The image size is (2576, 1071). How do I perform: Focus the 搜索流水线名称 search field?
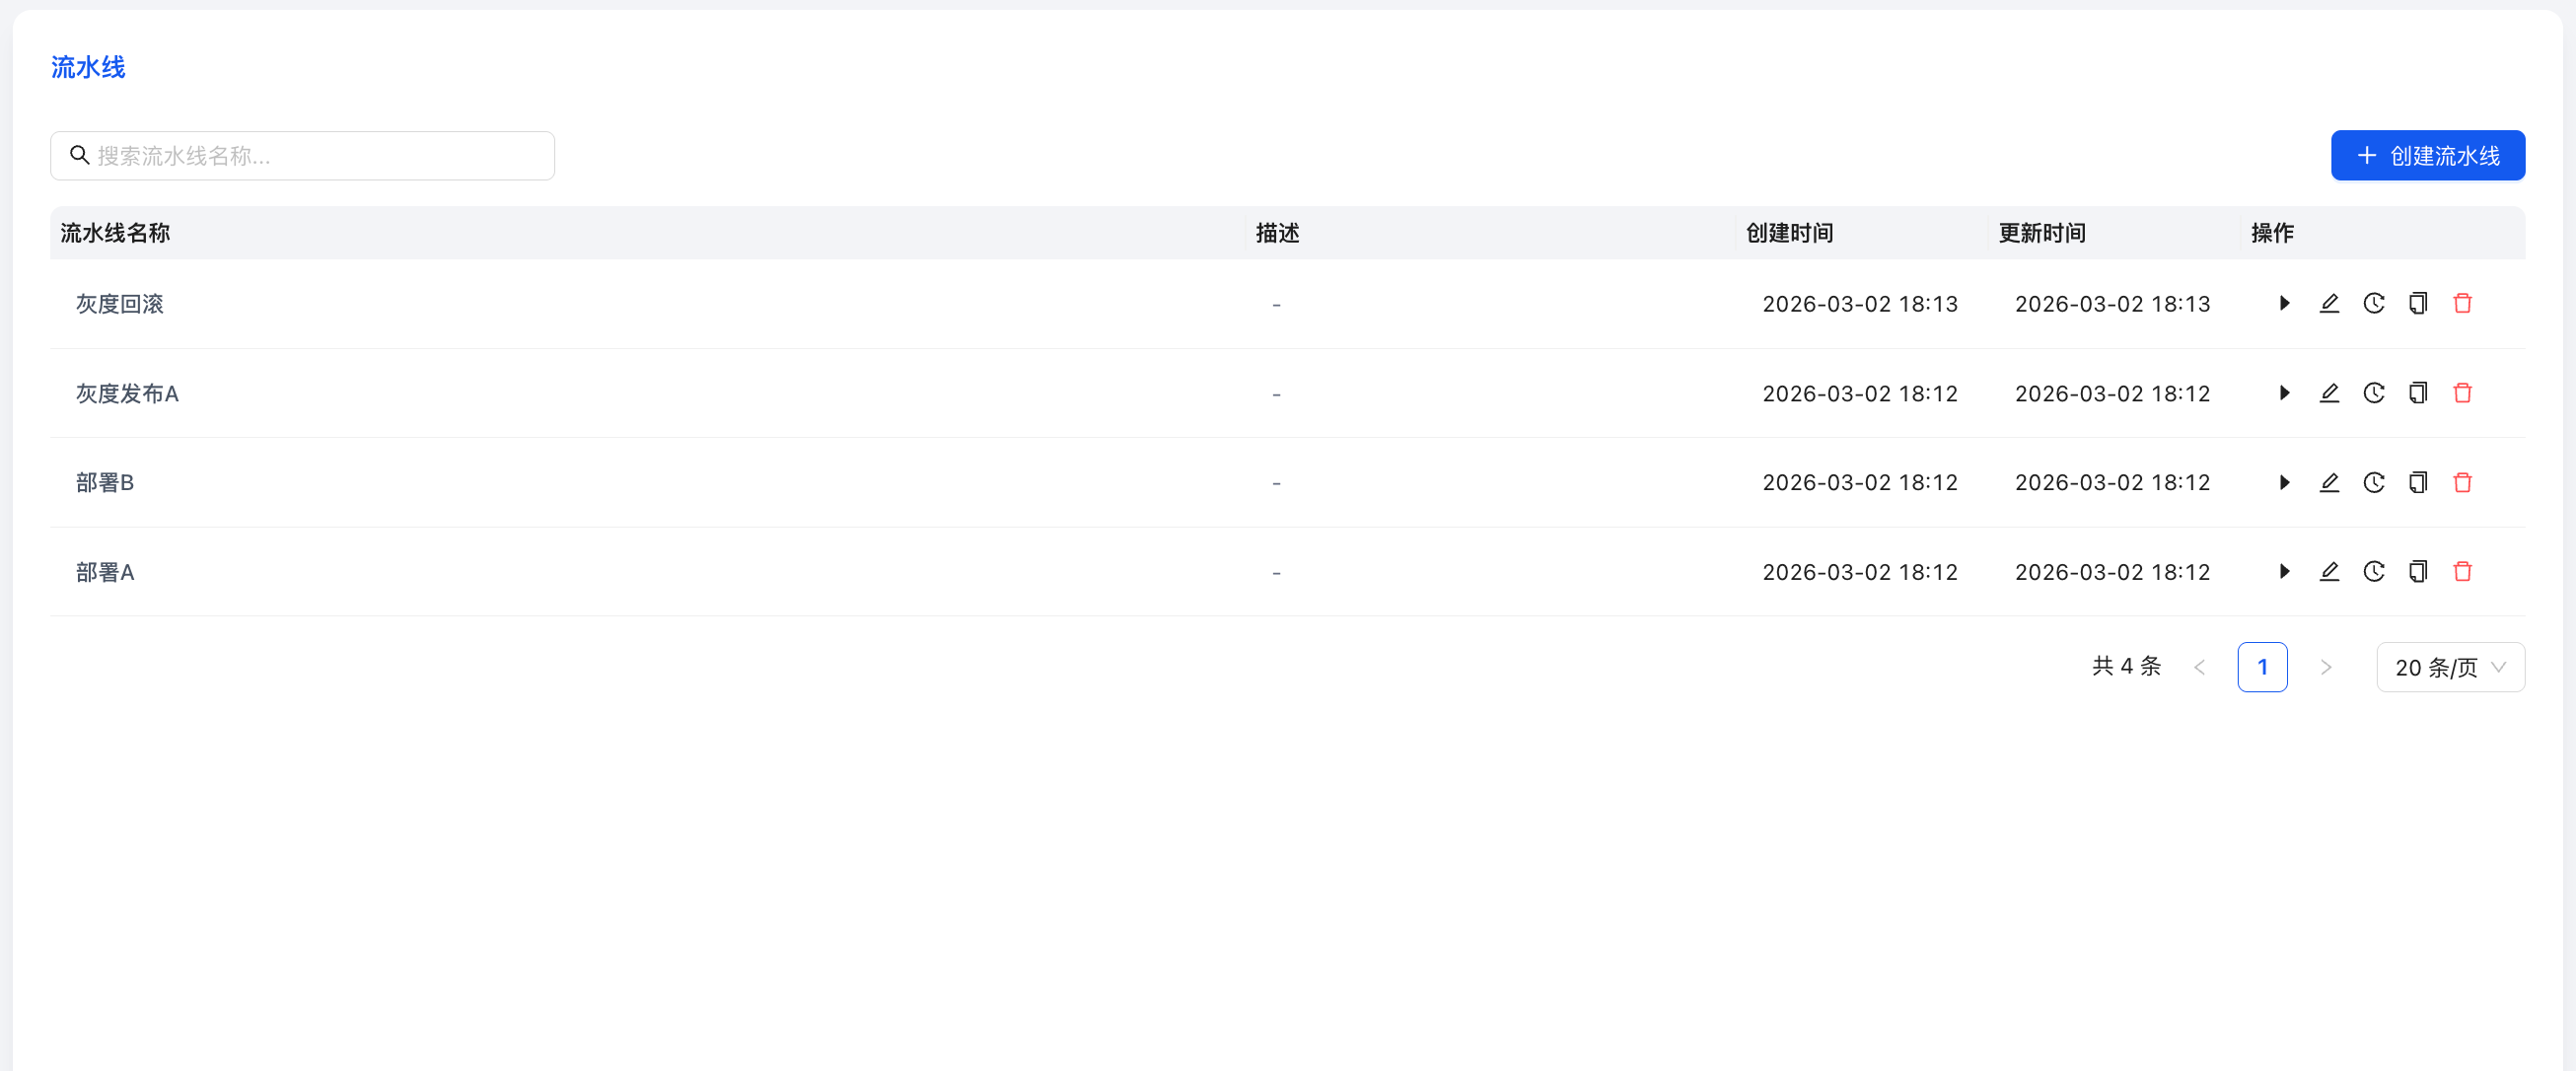coord(310,156)
